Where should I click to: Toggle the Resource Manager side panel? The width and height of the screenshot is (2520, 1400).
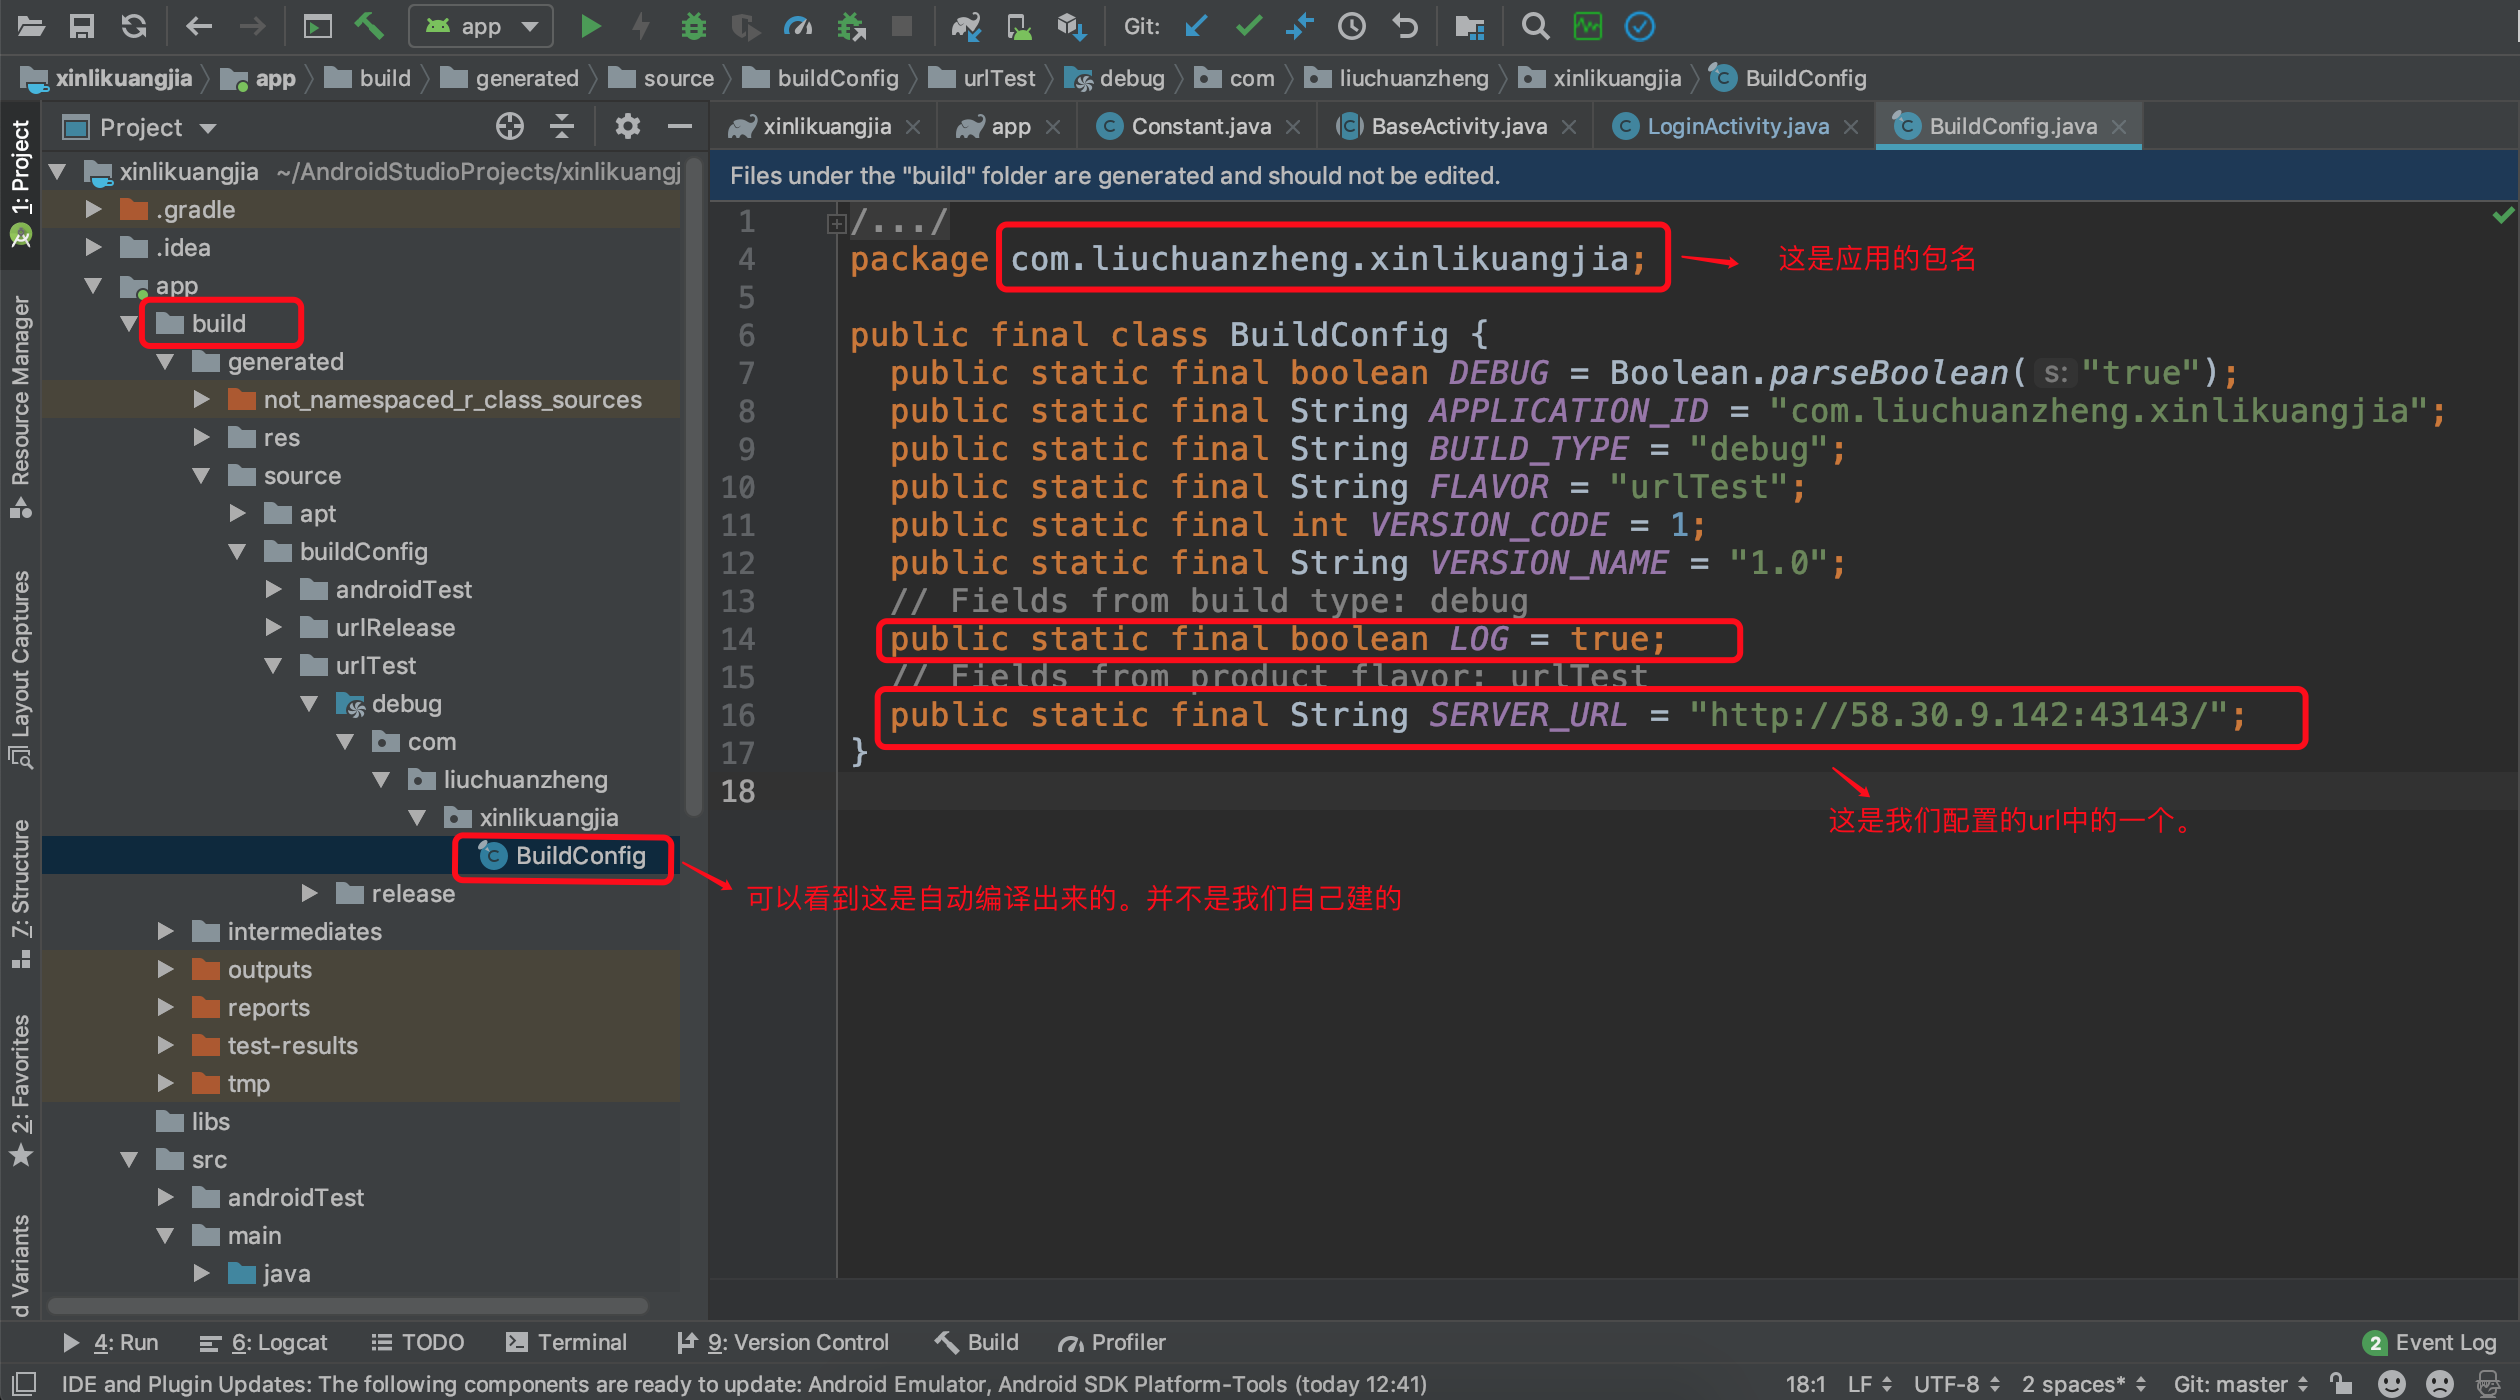20,400
